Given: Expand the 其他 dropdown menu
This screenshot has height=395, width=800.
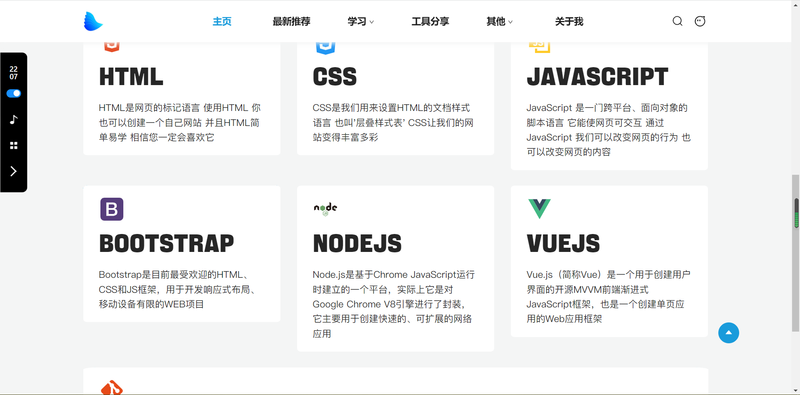Looking at the screenshot, I should 499,21.
